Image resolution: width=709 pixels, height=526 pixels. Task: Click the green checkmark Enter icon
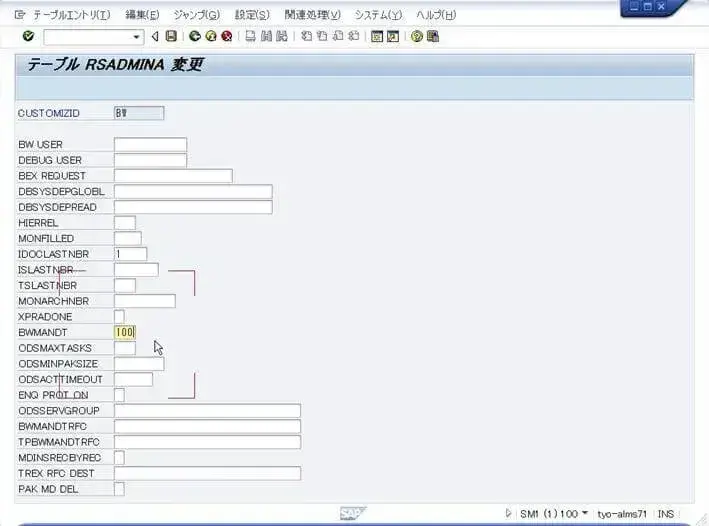[28, 36]
